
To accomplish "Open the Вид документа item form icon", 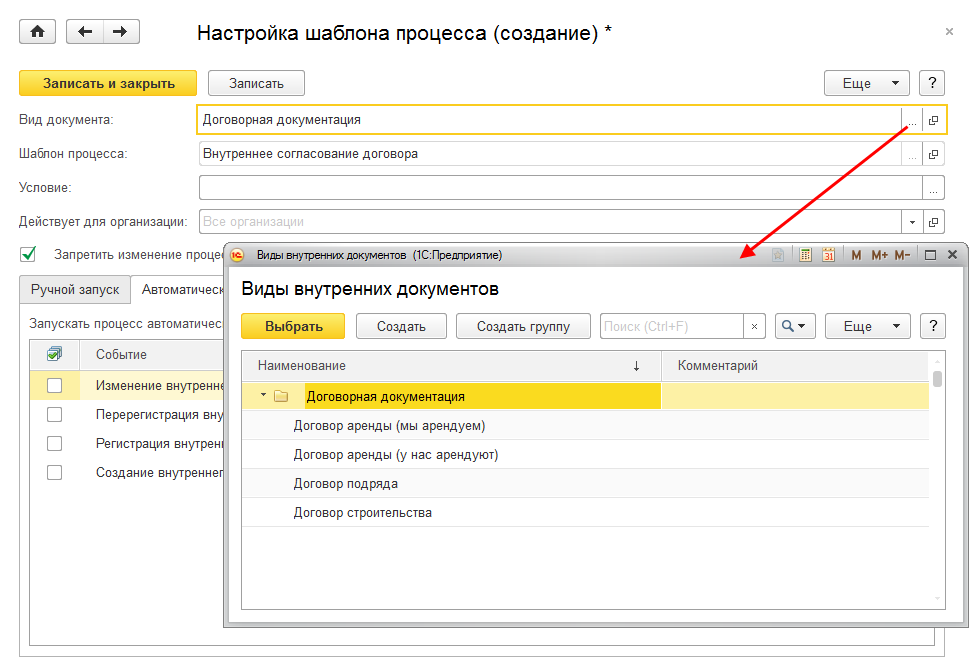I will click(933, 120).
